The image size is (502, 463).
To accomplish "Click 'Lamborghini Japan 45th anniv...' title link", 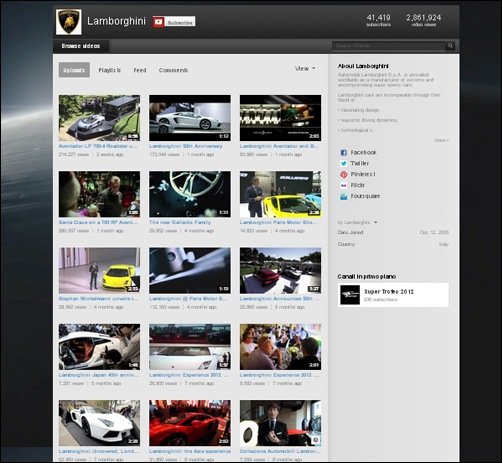I will click(x=98, y=375).
